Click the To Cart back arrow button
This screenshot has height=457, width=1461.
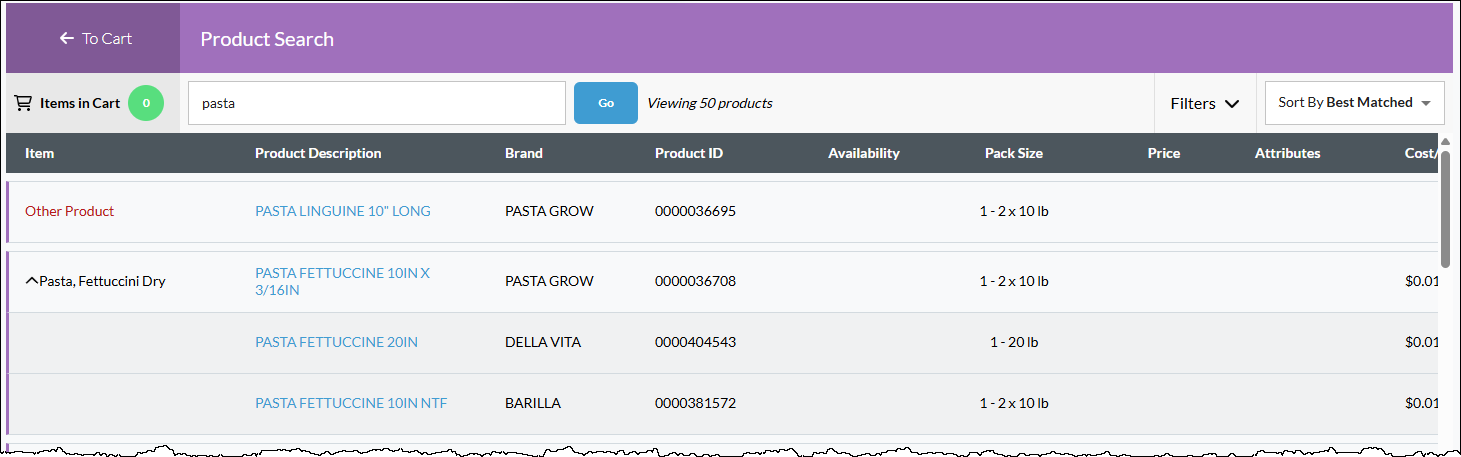tap(95, 39)
